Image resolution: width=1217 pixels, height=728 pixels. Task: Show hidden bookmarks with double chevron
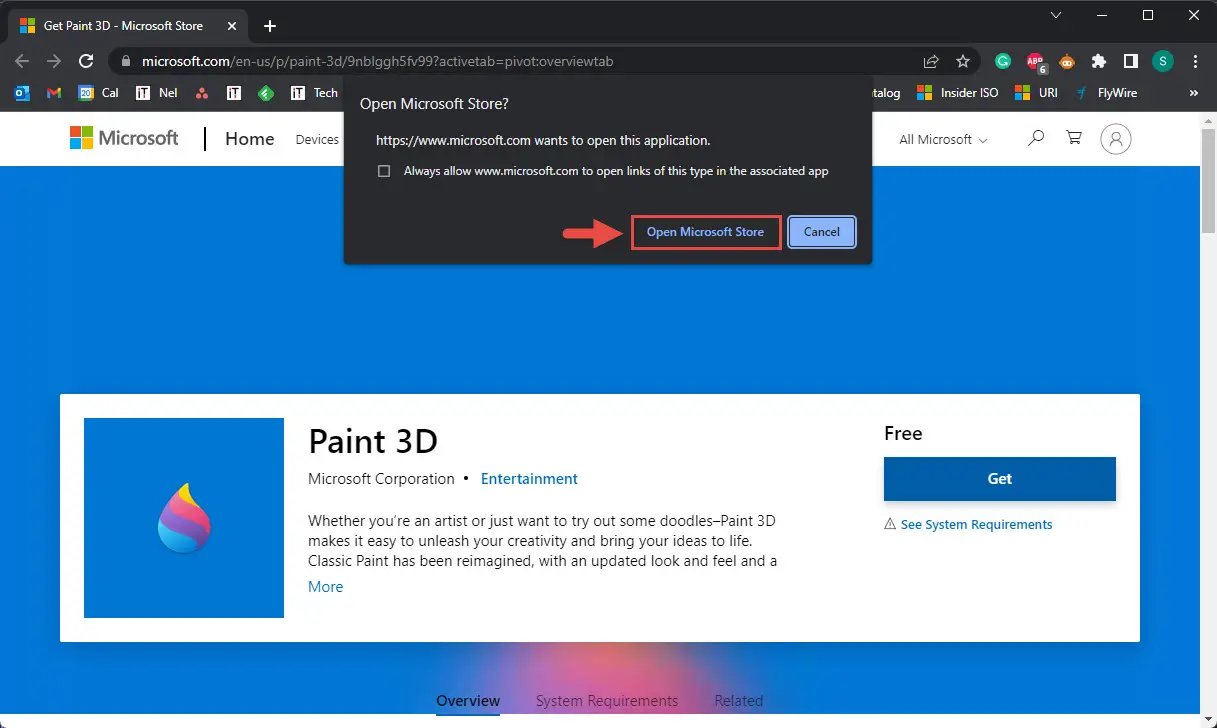click(x=1193, y=93)
